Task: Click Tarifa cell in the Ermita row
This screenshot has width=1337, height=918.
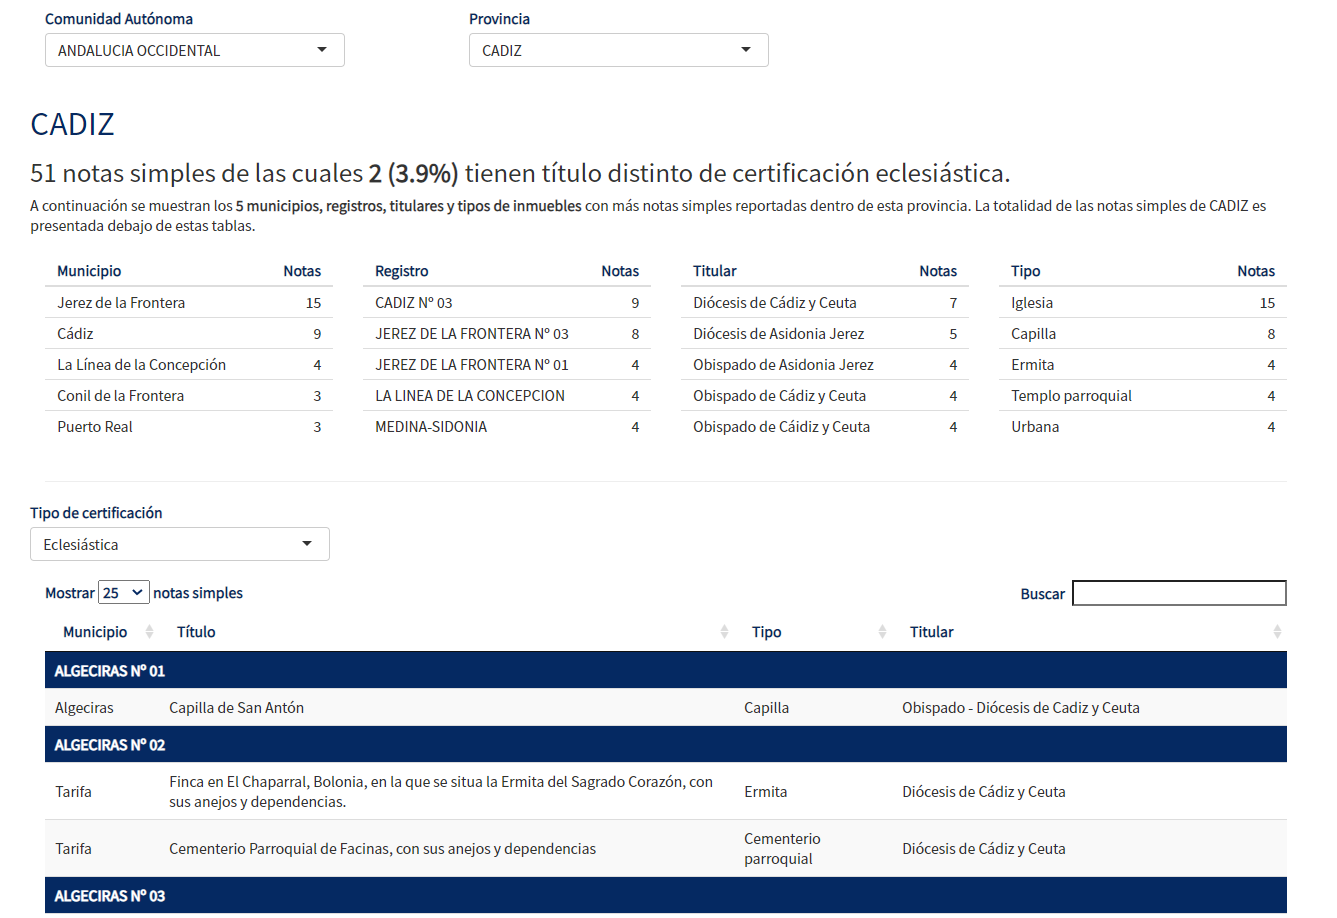Action: click(x=73, y=791)
